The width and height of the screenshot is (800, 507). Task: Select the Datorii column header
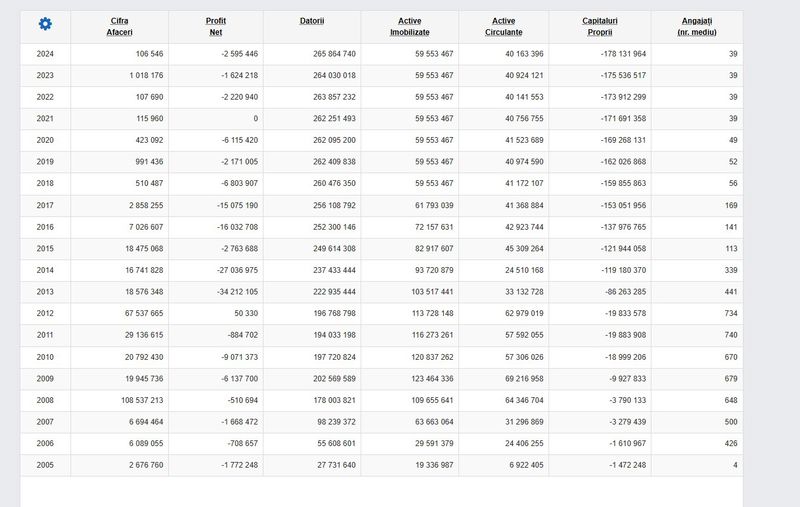click(x=312, y=21)
